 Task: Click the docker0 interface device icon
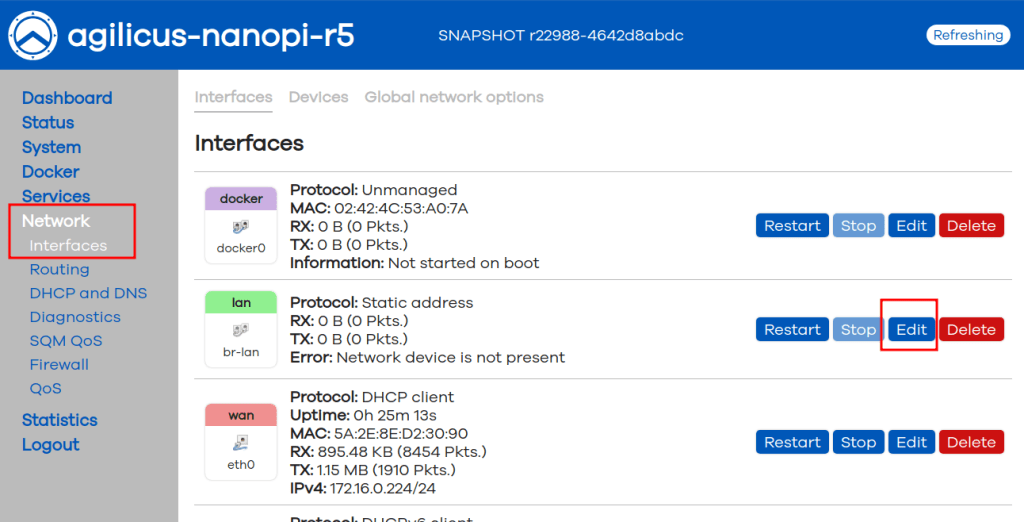coord(241,227)
